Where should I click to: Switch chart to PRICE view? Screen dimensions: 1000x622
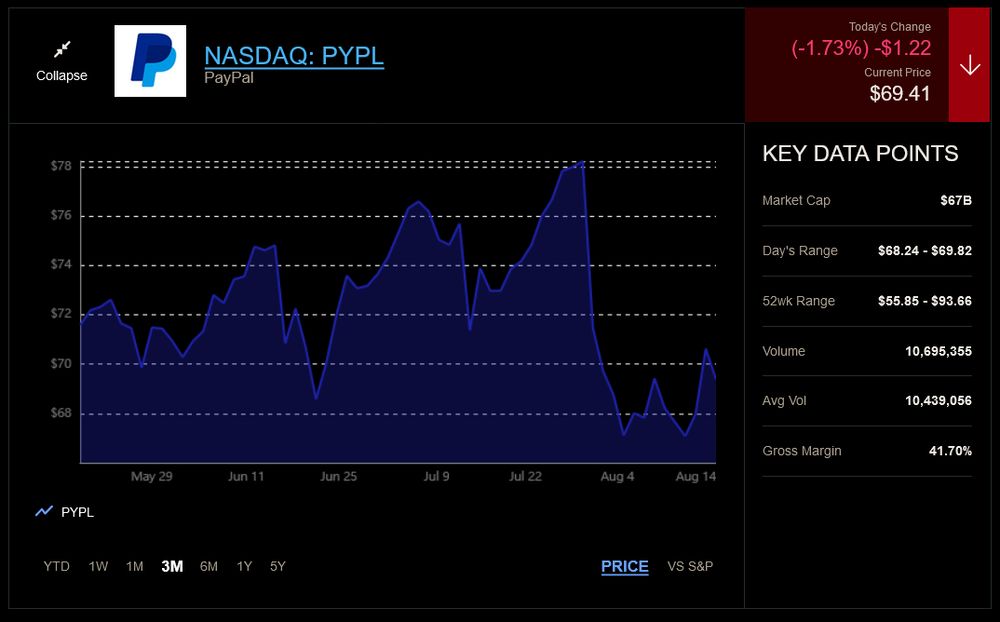625,566
